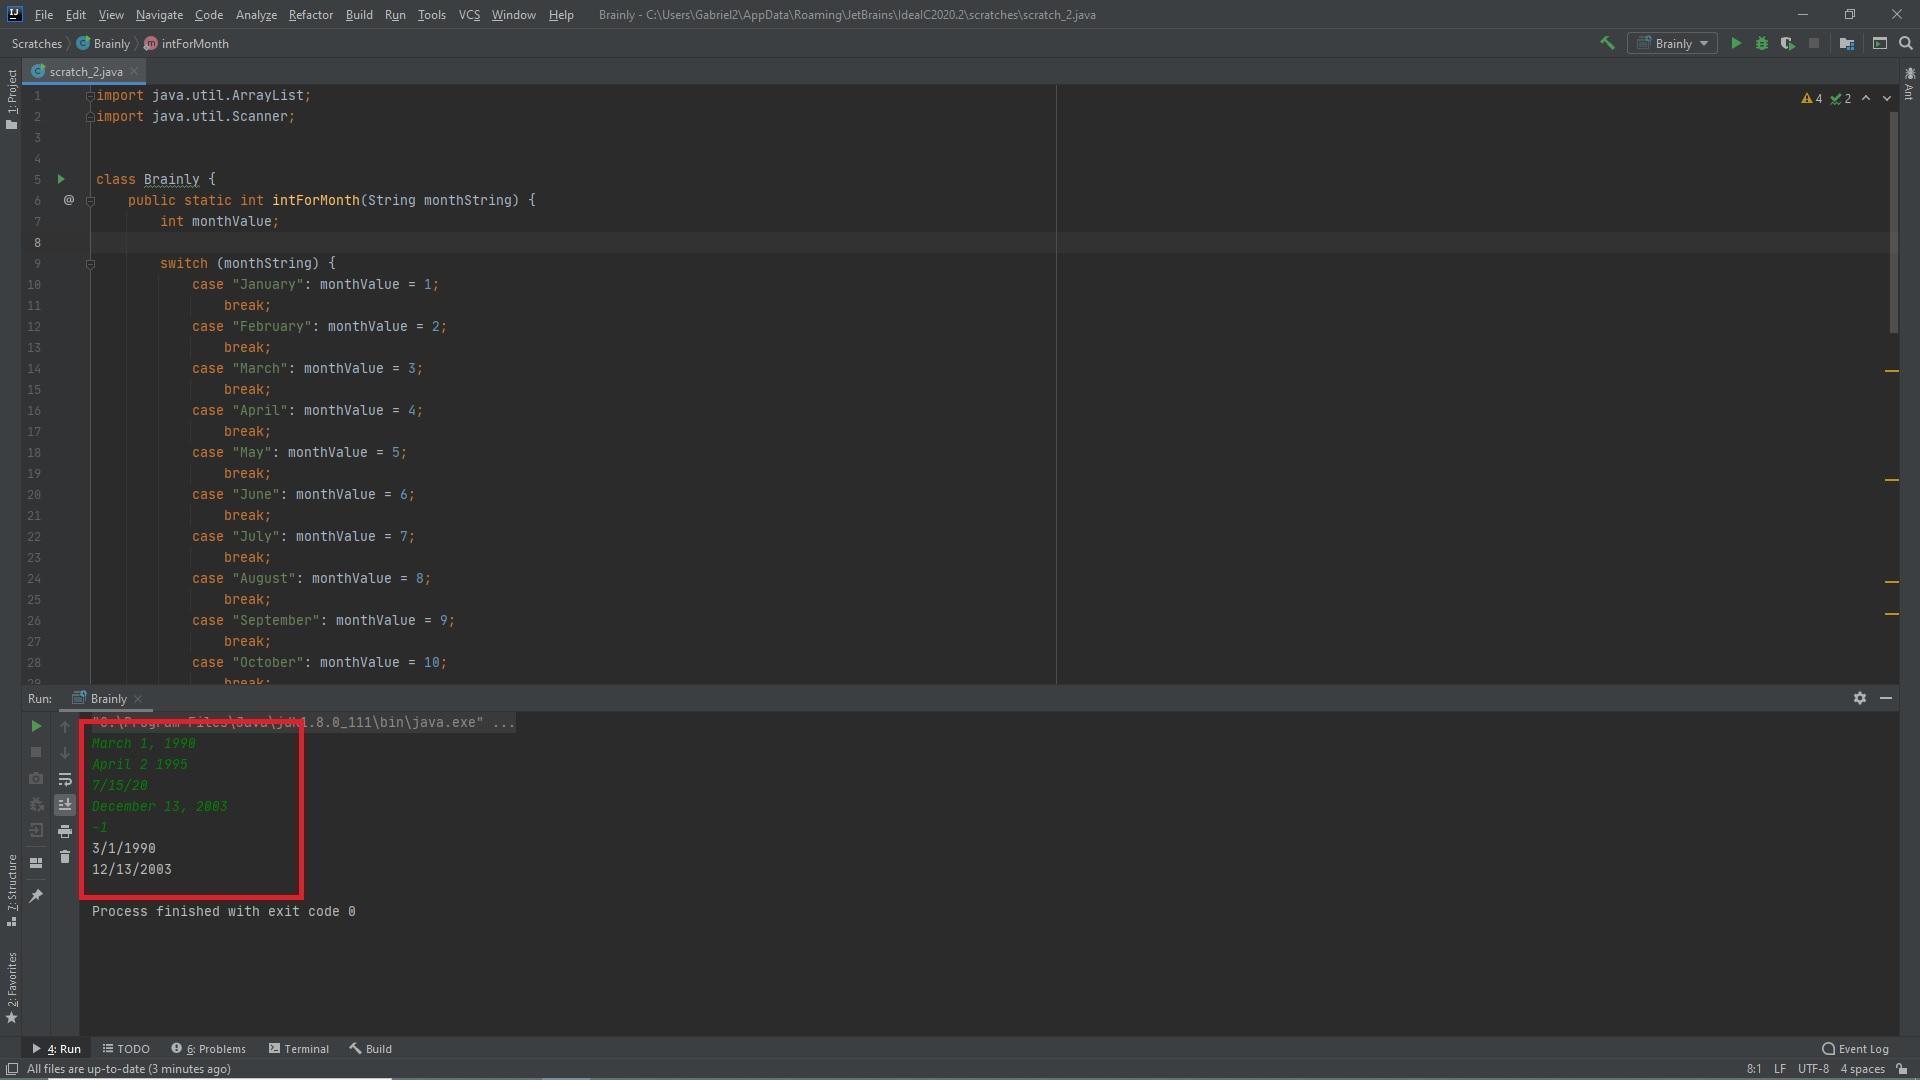The width and height of the screenshot is (1920, 1080).
Task: Click the Search Everywhere magnifier
Action: click(x=1906, y=43)
